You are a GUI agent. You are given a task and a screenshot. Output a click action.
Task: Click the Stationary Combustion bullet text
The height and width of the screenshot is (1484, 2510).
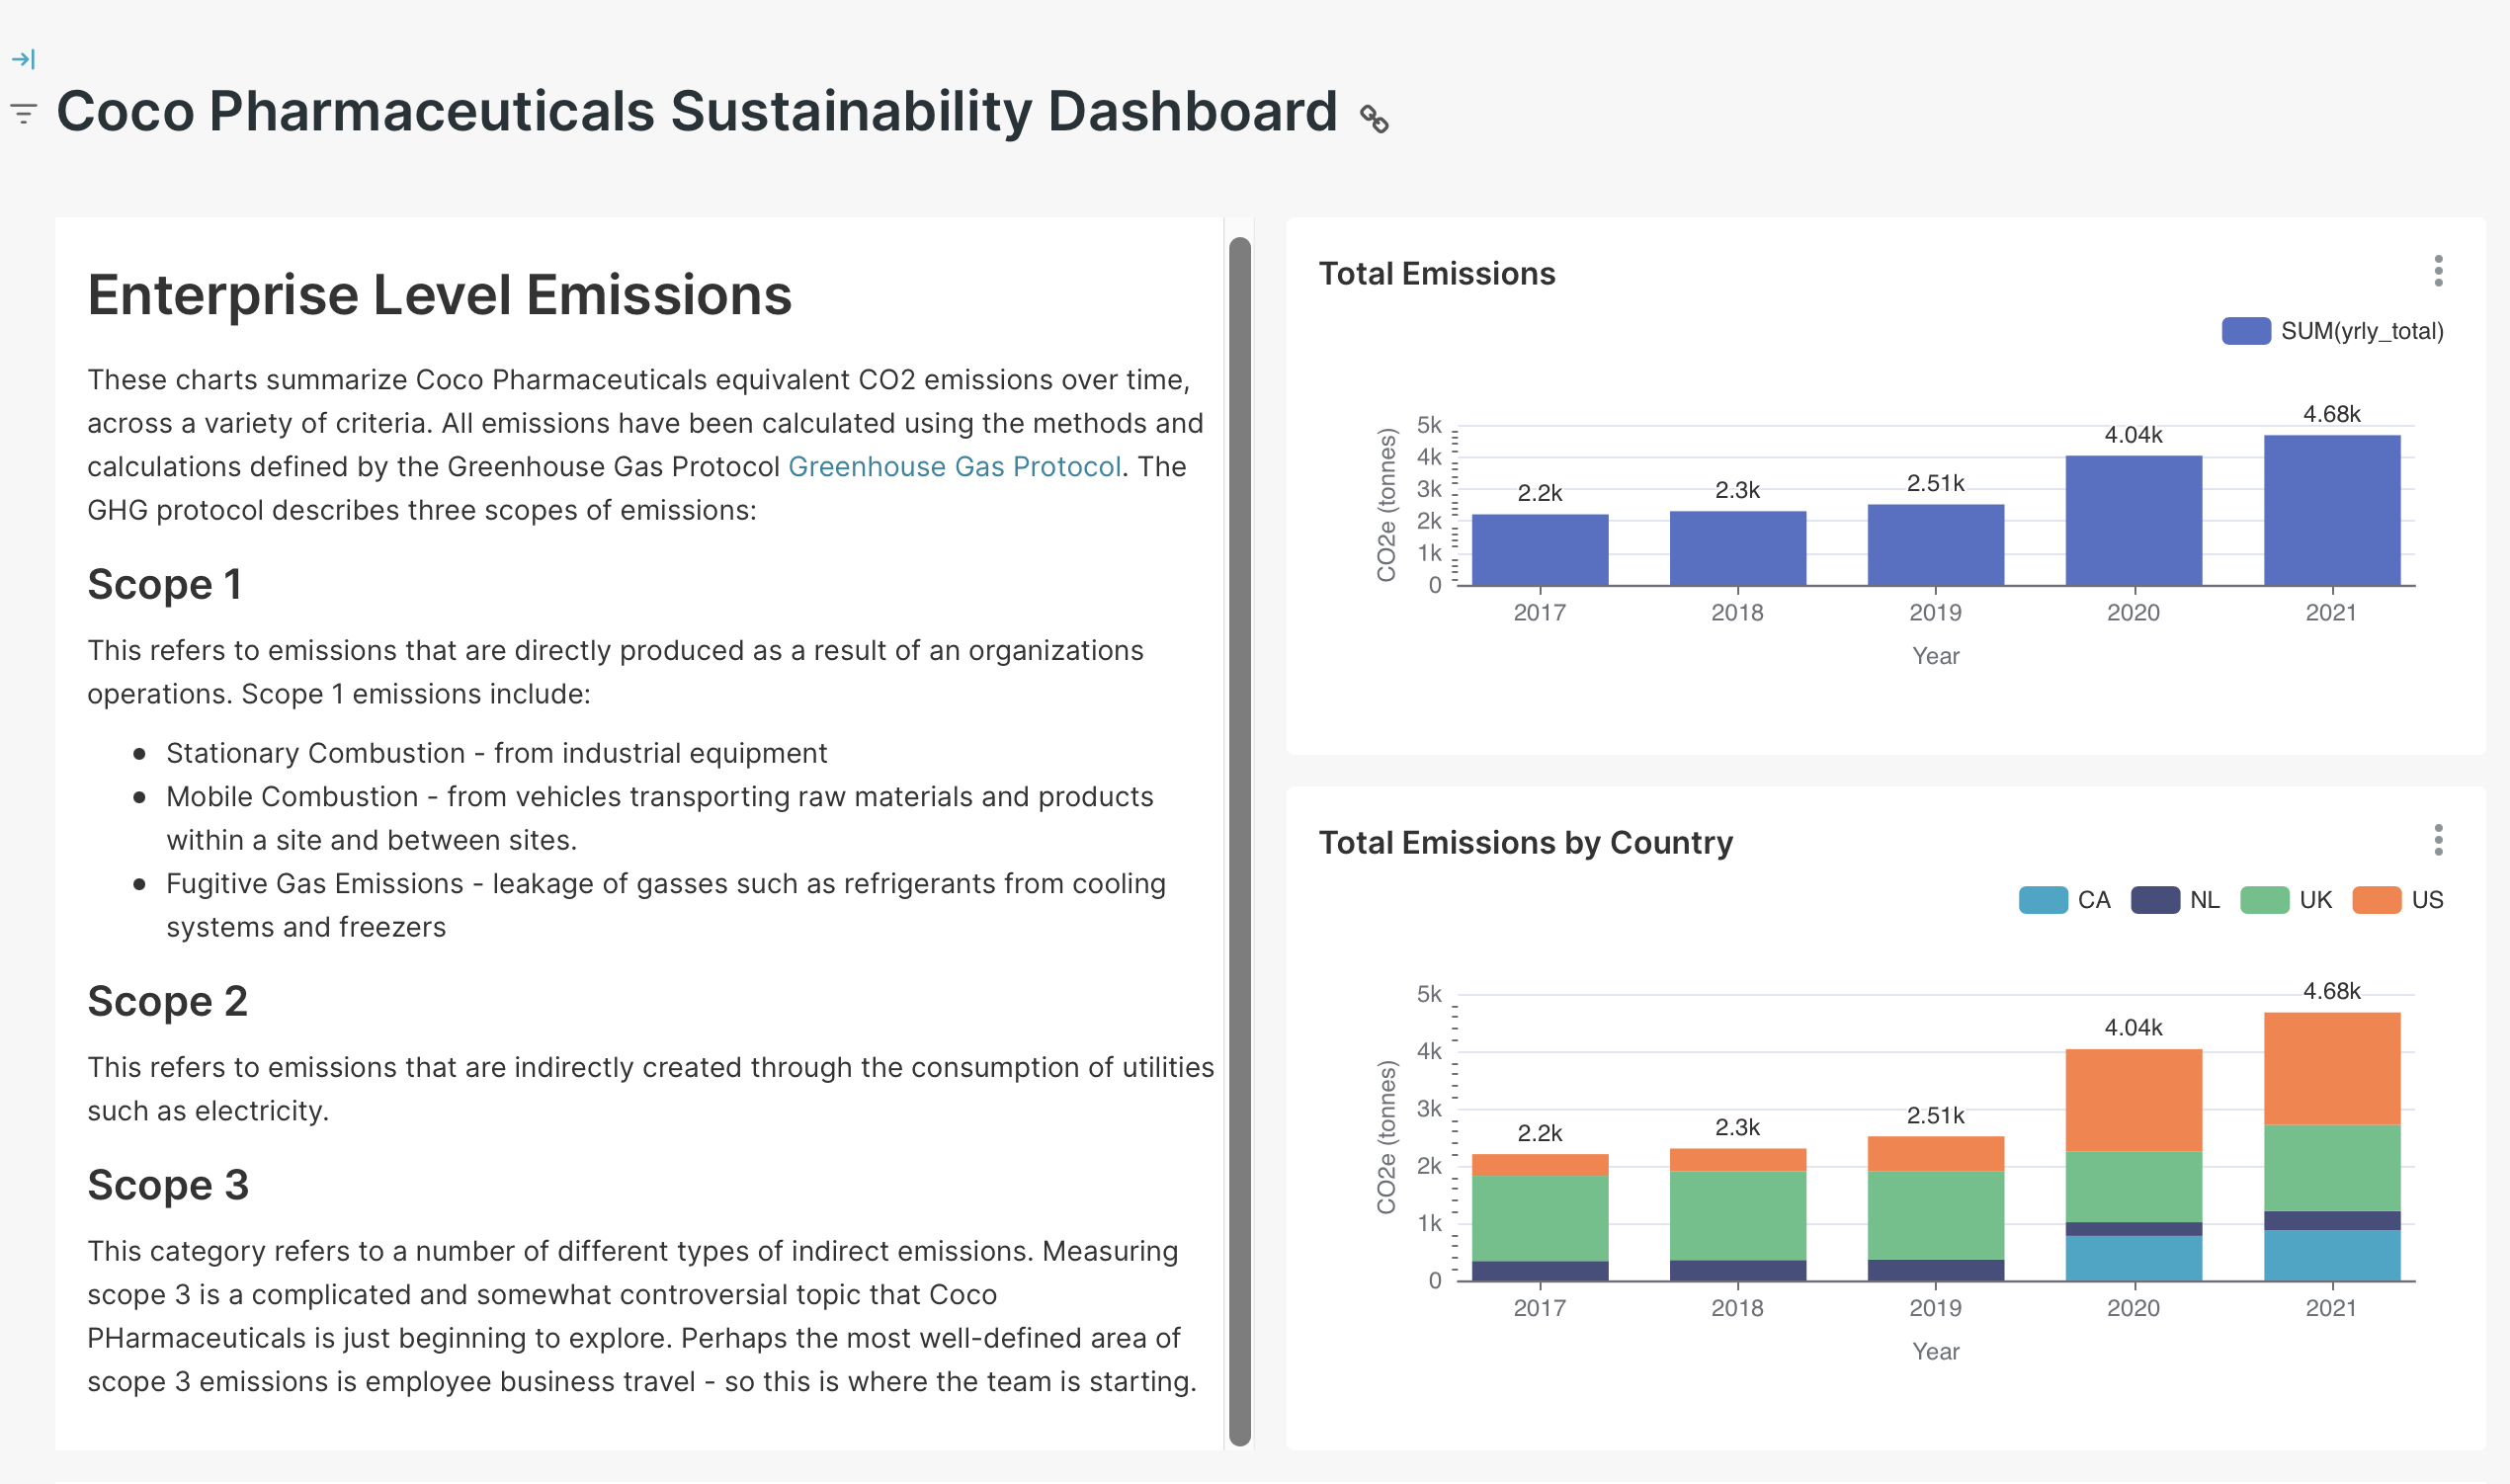497,753
